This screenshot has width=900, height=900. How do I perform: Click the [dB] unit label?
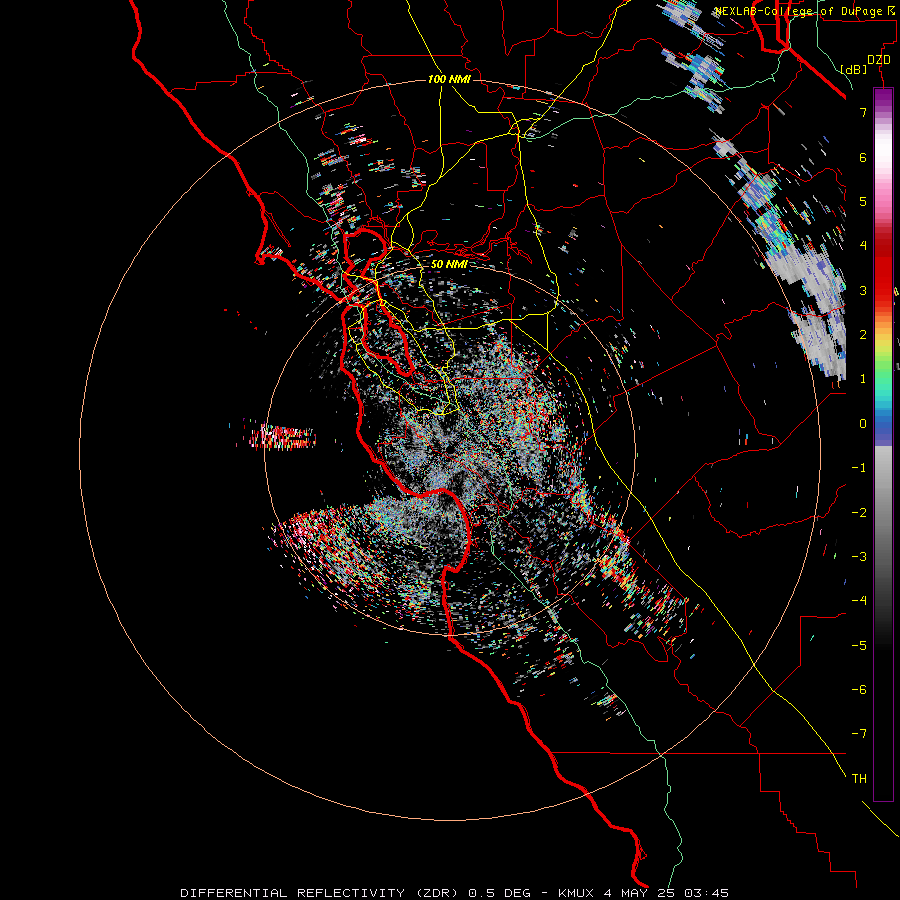[x=854, y=69]
